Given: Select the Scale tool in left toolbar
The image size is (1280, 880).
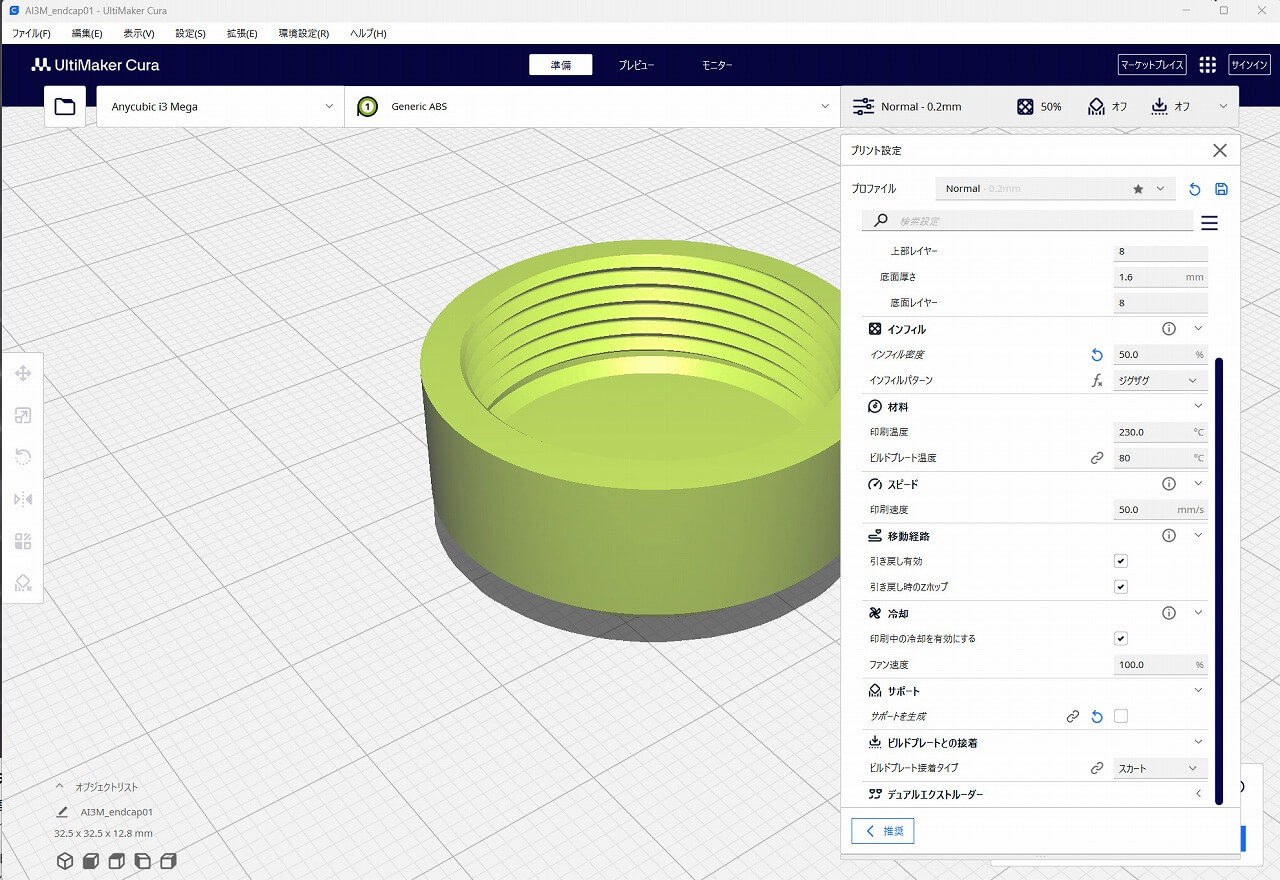Looking at the screenshot, I should [23, 416].
